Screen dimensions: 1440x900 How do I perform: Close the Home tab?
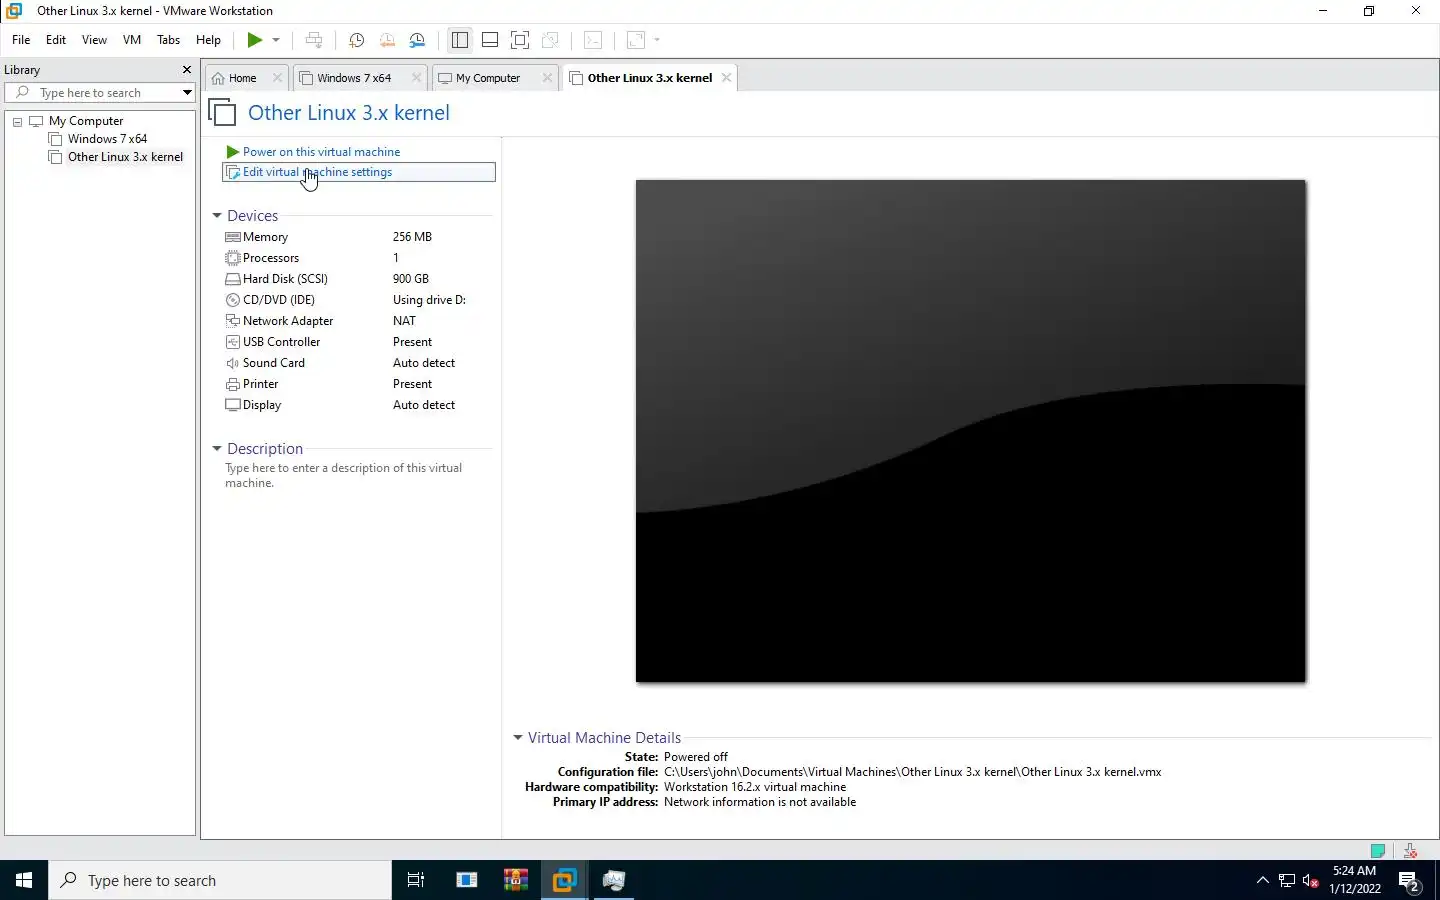[277, 78]
